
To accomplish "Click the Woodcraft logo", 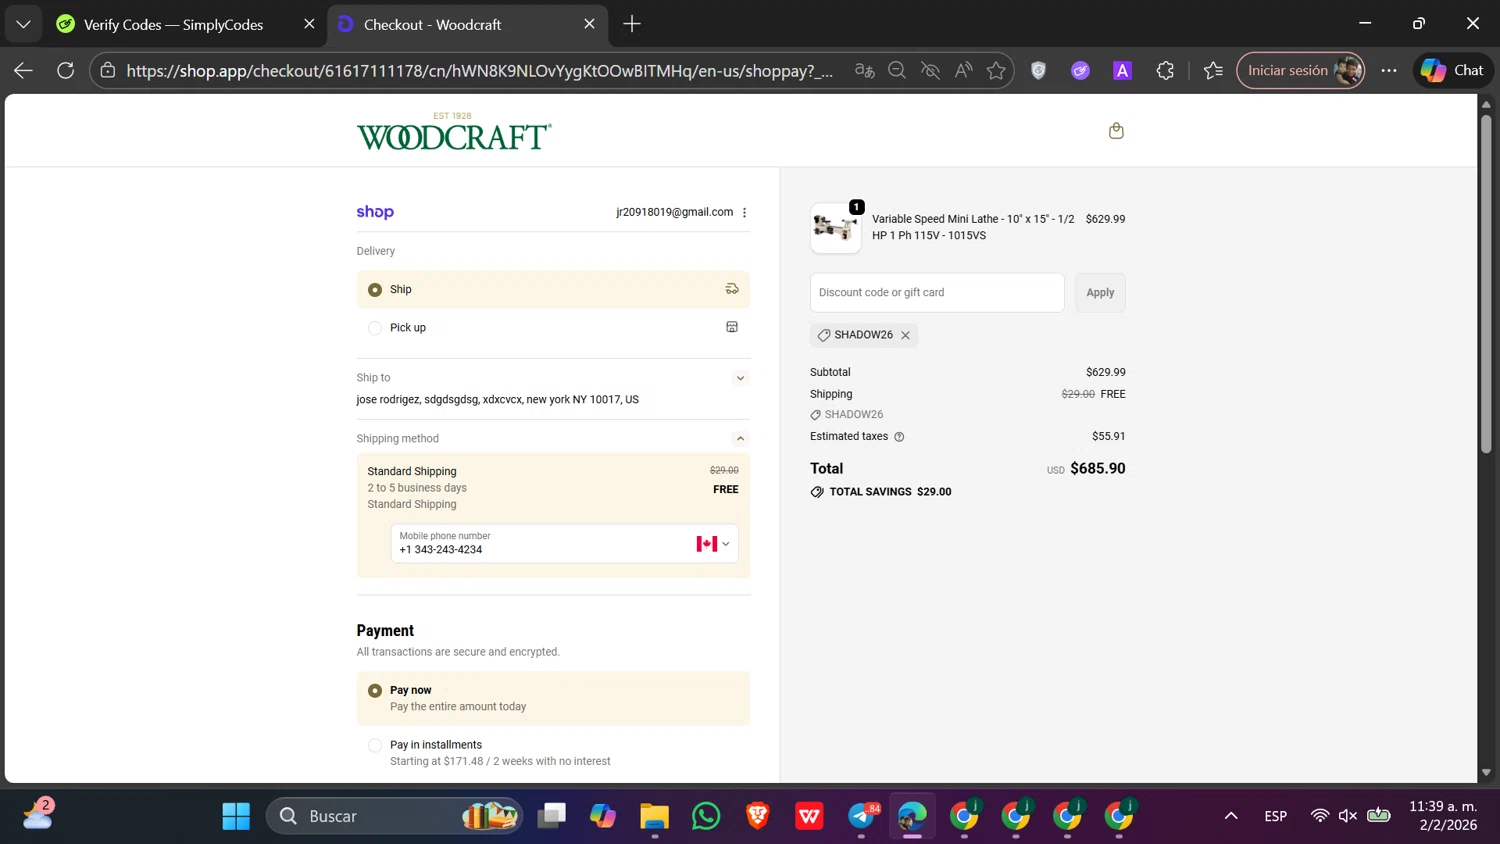I will point(454,131).
